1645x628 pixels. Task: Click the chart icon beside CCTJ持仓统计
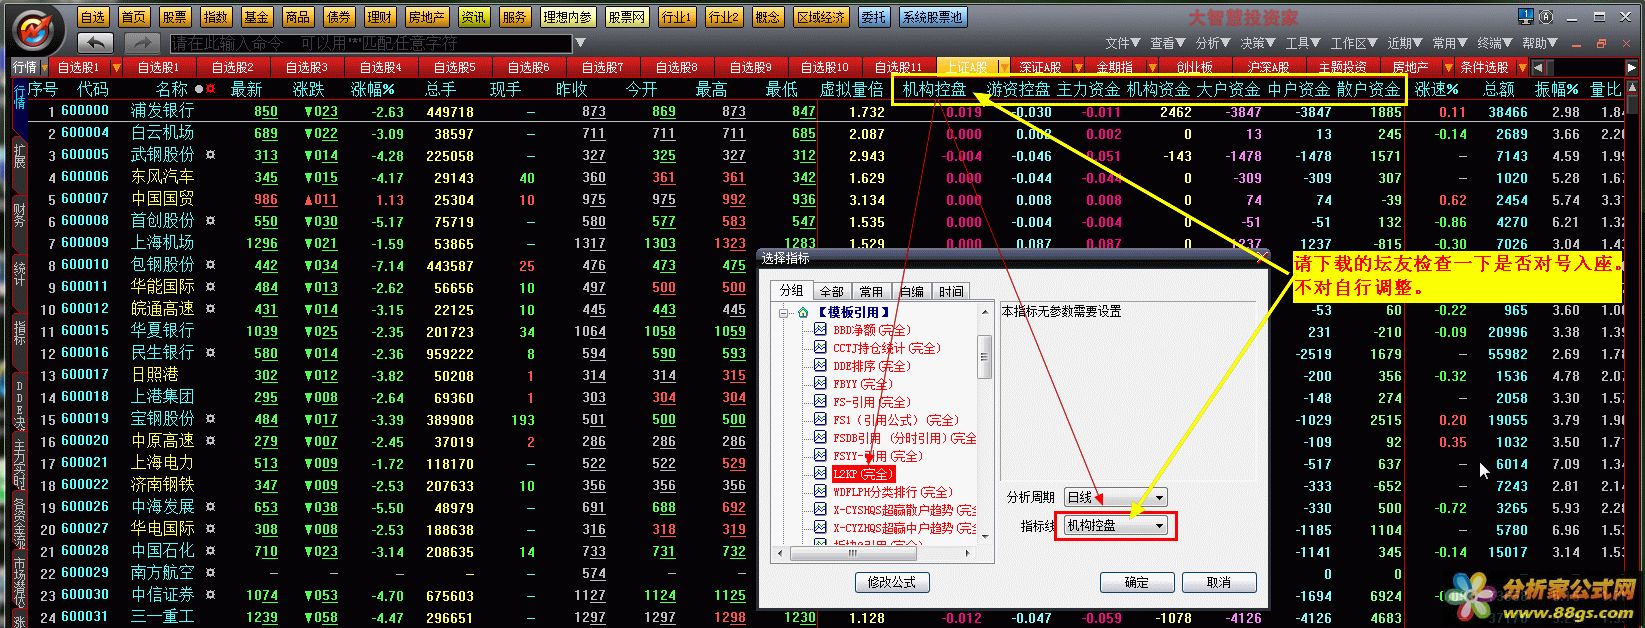click(x=820, y=348)
